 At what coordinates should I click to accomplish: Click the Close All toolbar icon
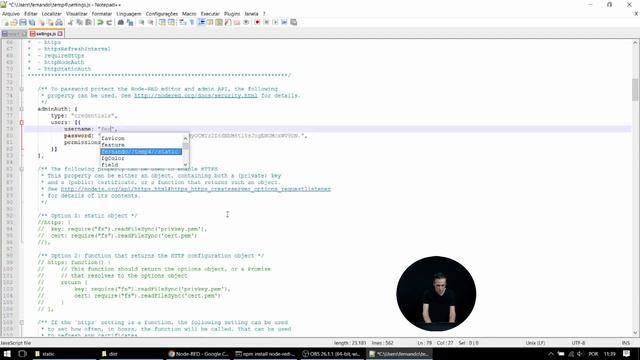50,22
